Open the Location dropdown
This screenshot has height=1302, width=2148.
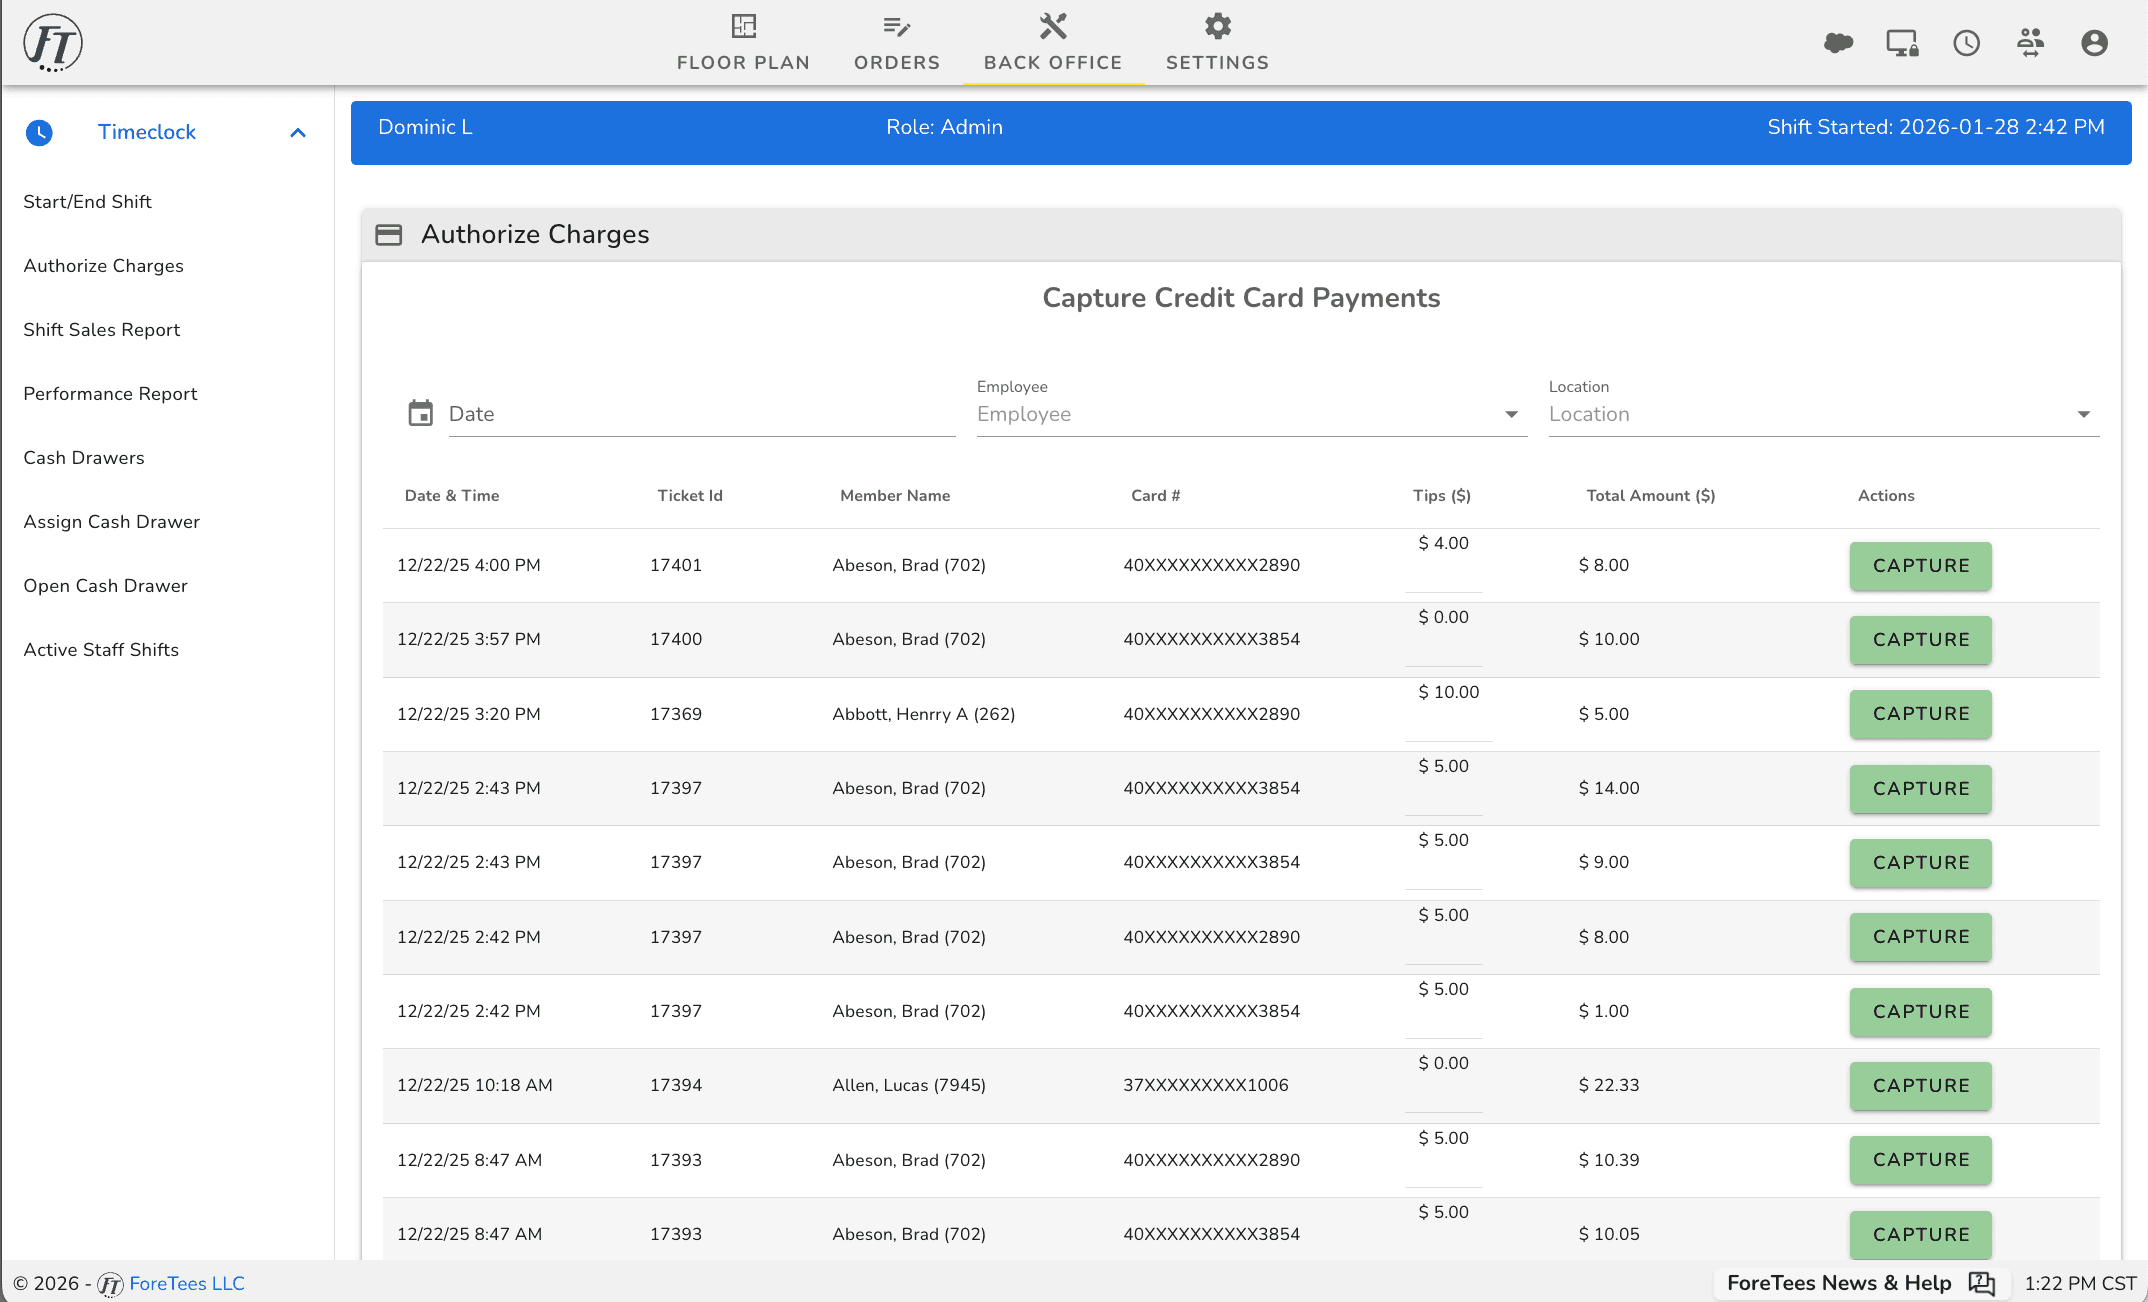click(x=1822, y=414)
